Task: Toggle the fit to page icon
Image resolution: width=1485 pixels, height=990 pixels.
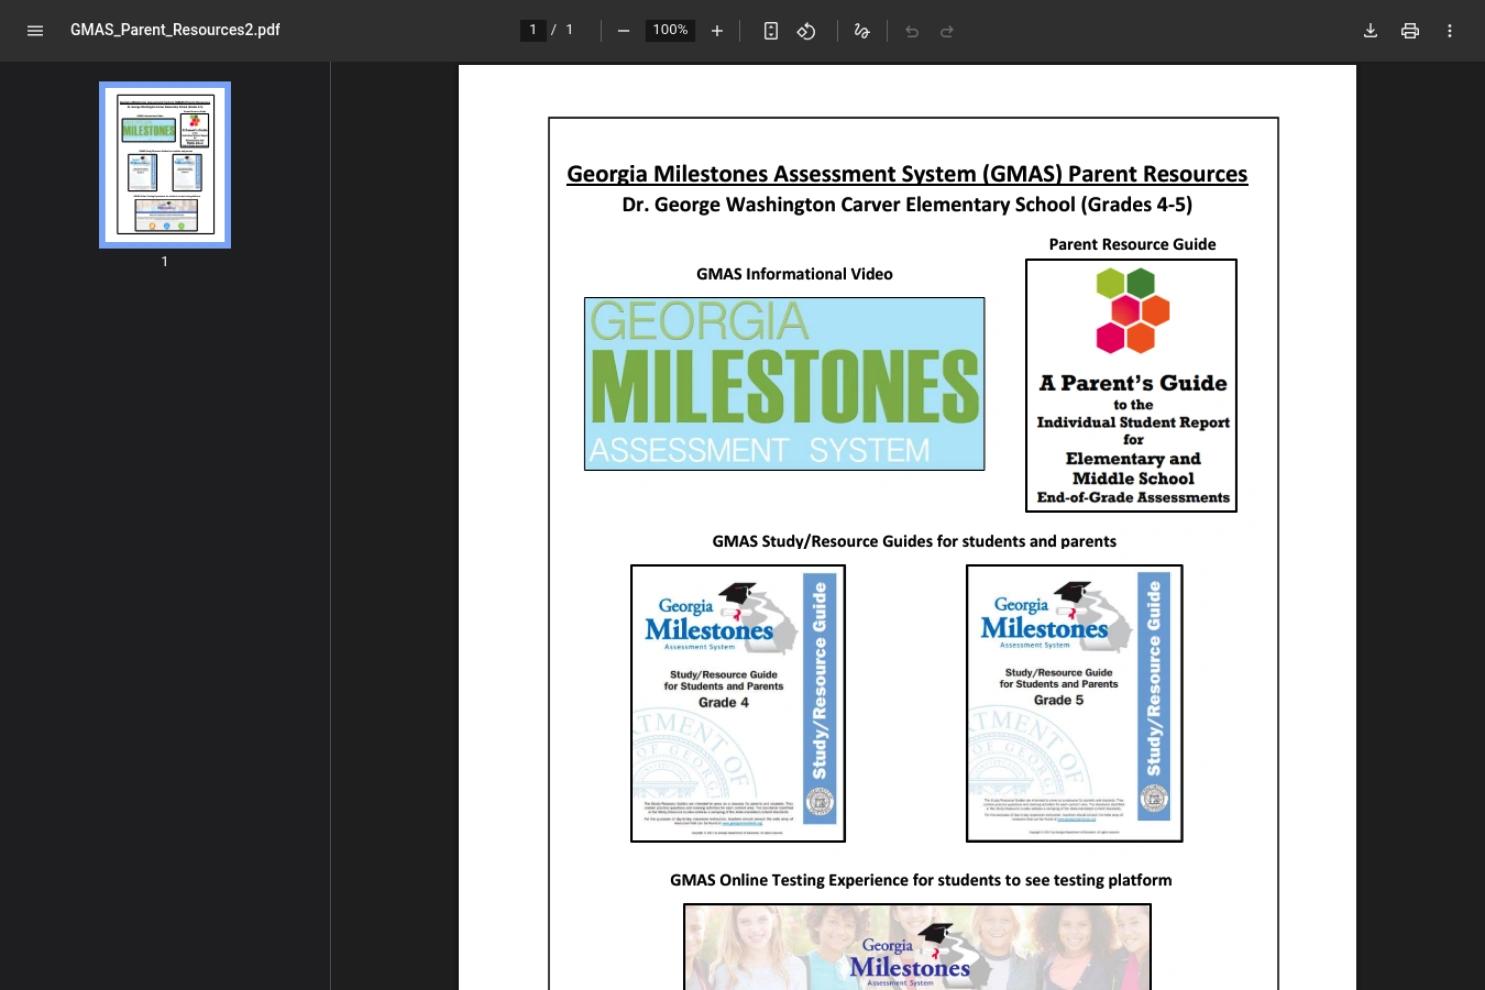Action: [771, 31]
